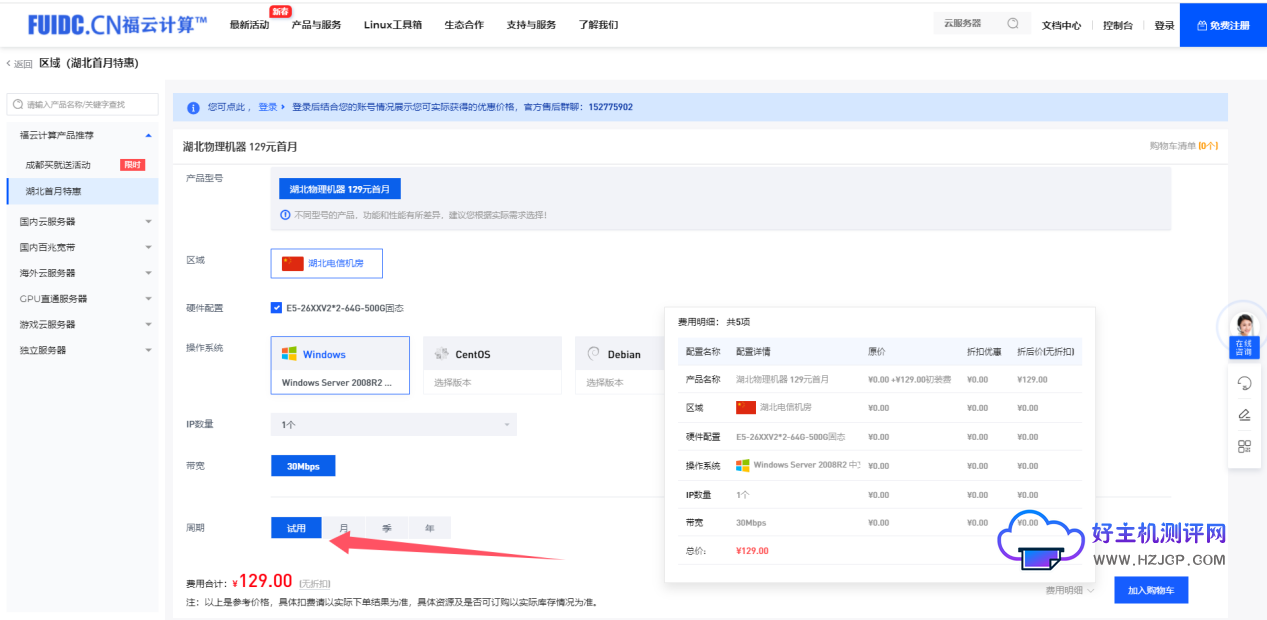This screenshot has height=620, width=1267.
Task: Open the app grid icon in right sidebar
Action: pyautogui.click(x=1243, y=446)
